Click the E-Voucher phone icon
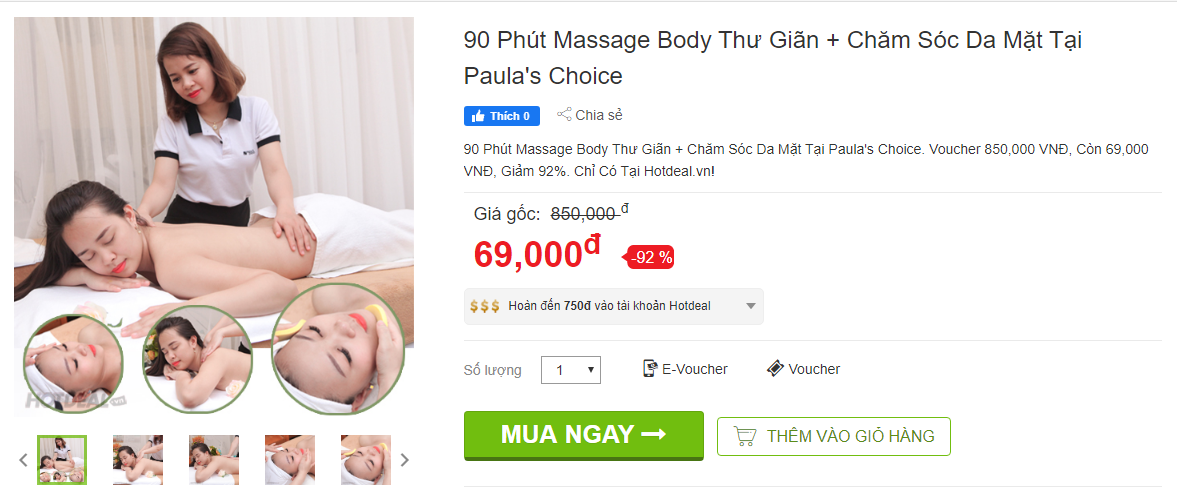 (x=650, y=369)
